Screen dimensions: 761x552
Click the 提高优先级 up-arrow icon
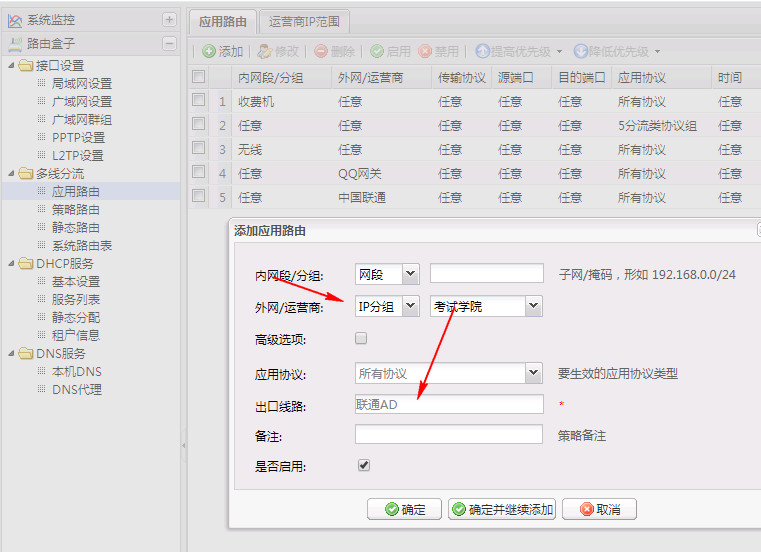pyautogui.click(x=482, y=51)
